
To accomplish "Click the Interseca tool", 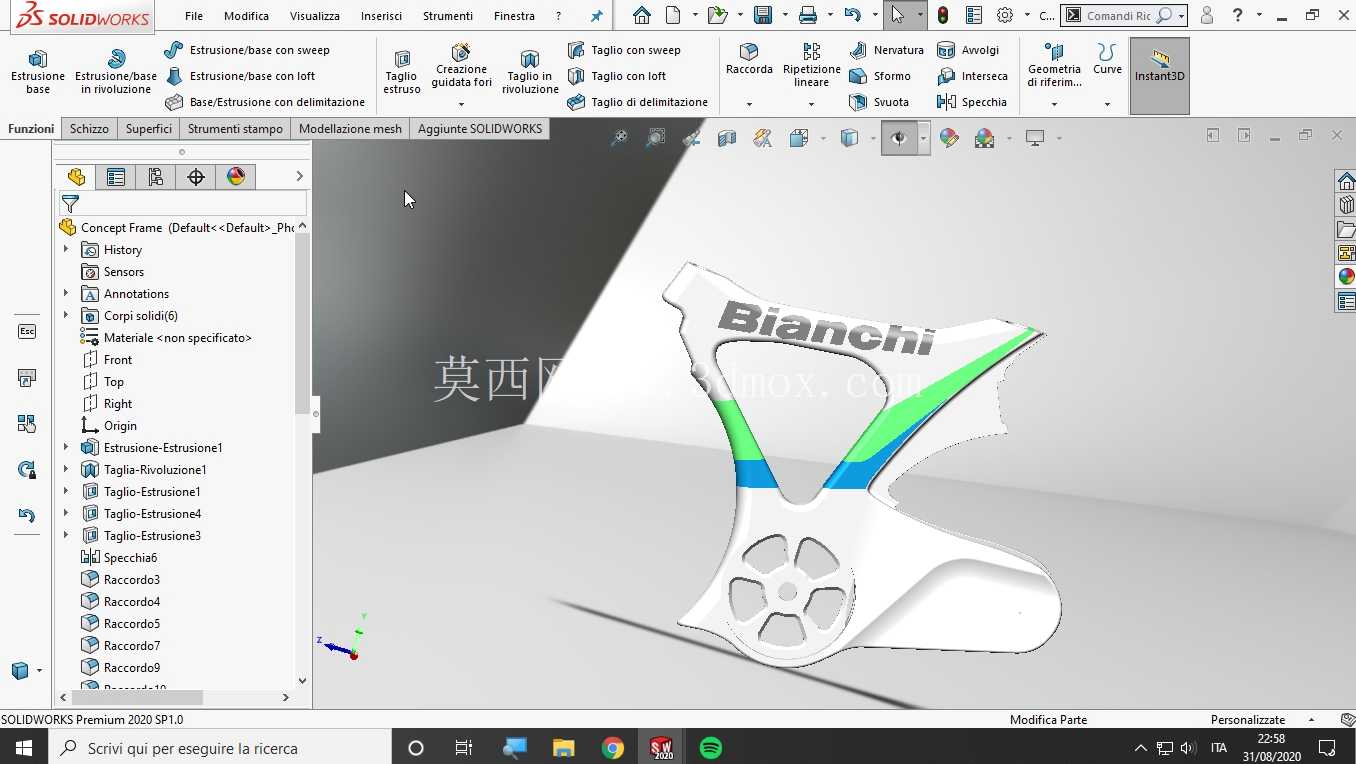I will tap(972, 76).
